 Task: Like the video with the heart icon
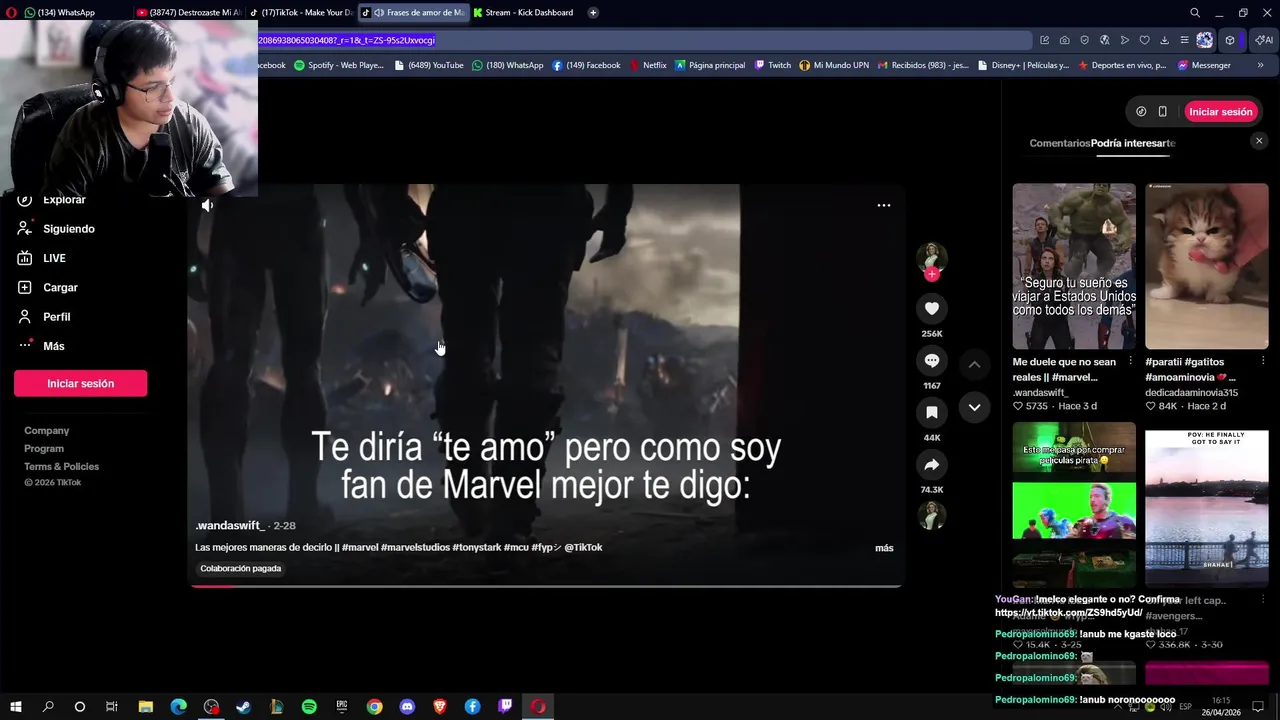coord(932,309)
